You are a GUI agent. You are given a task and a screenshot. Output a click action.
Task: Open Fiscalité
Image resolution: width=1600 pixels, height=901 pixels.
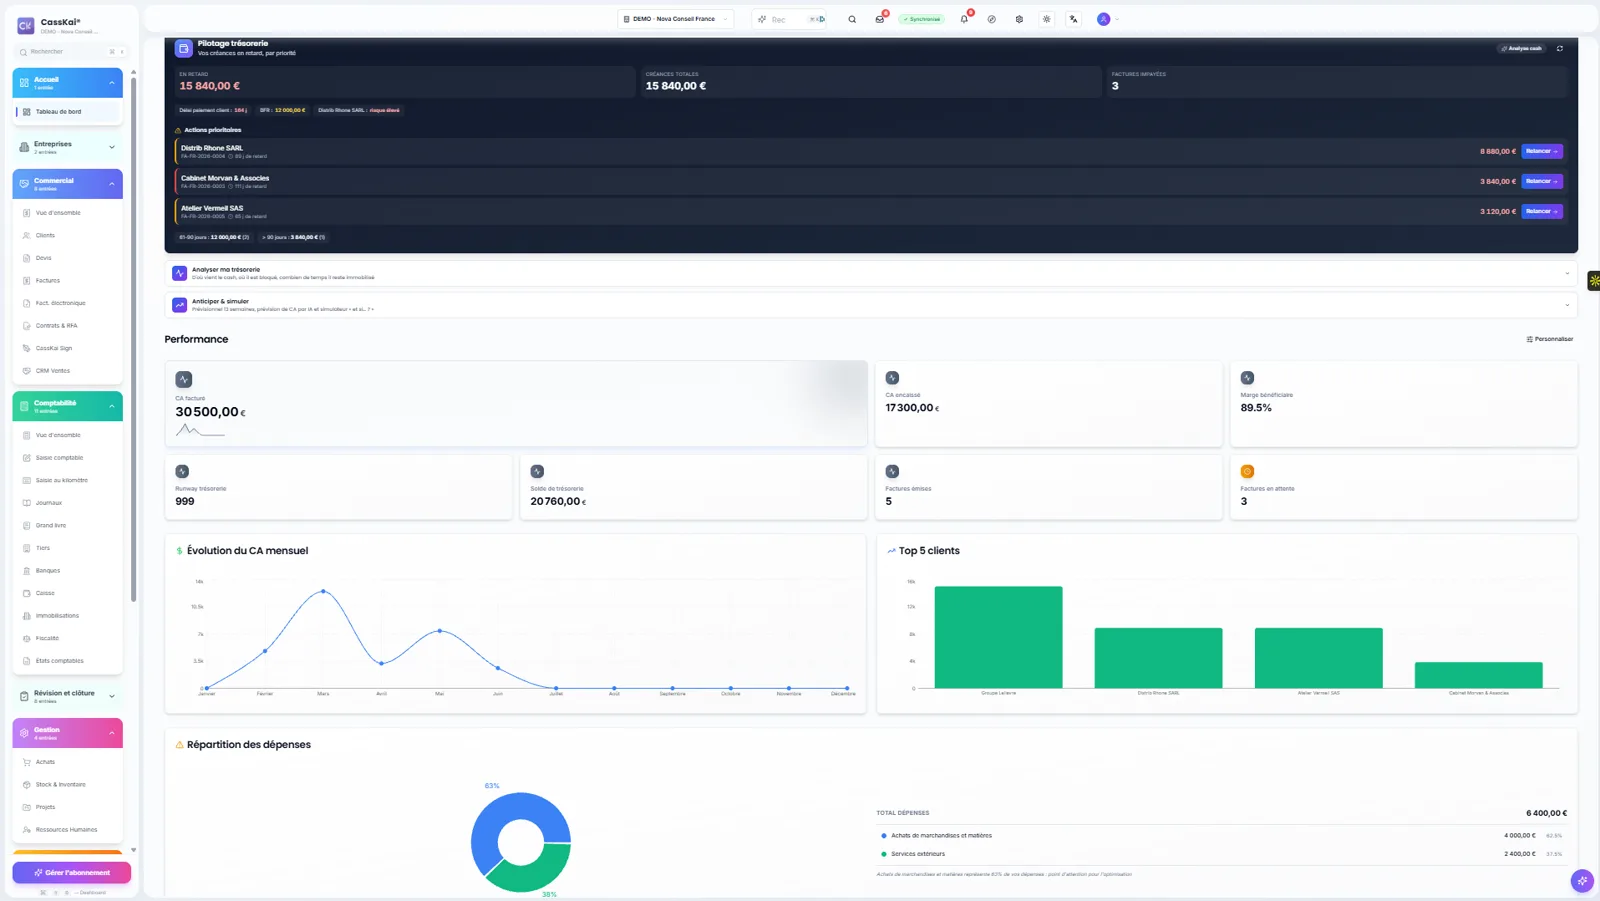(68, 638)
